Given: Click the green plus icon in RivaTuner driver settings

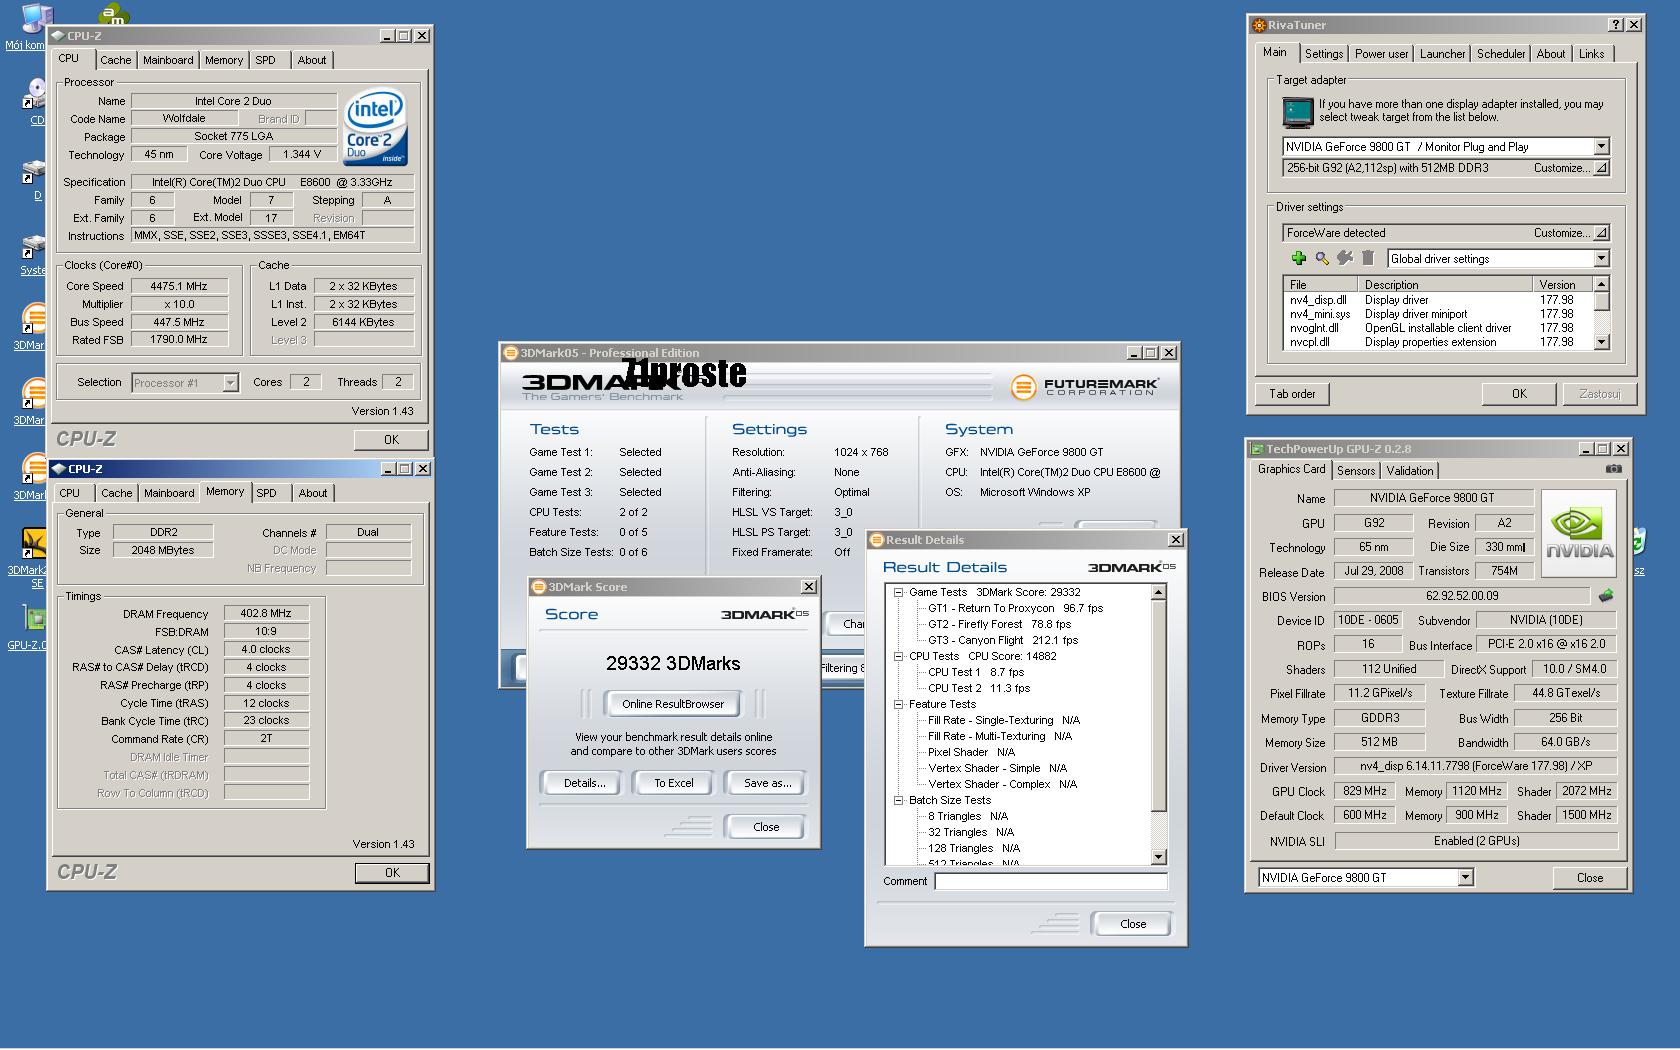Looking at the screenshot, I should [1299, 258].
